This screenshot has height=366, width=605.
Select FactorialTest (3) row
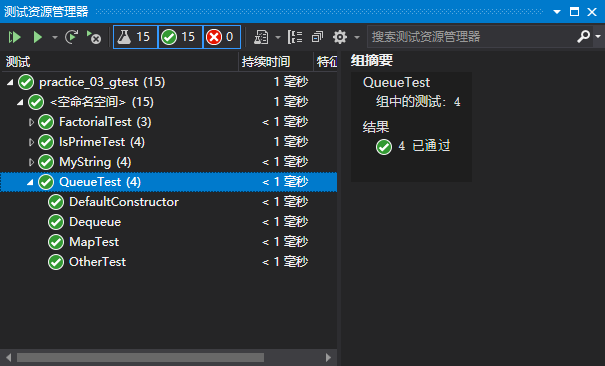pos(169,122)
